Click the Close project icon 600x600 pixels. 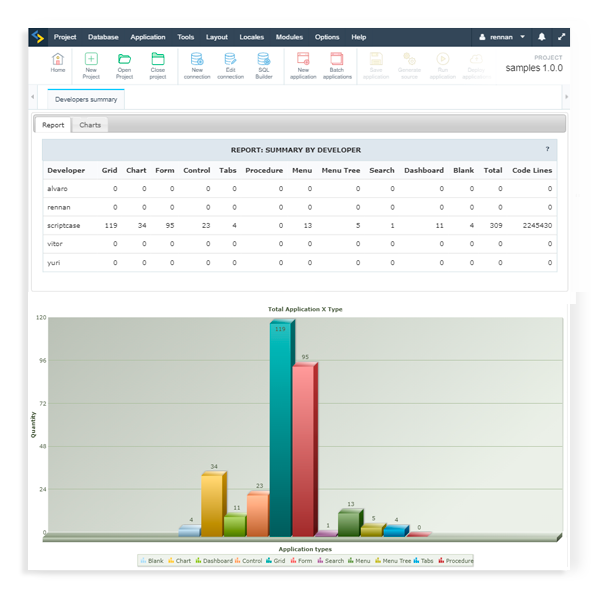tap(158, 64)
